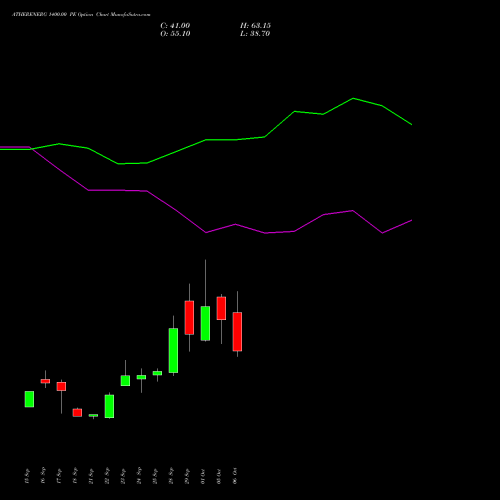Select the 01 Oct date label
This screenshot has width=500, height=500.
pos(203,476)
